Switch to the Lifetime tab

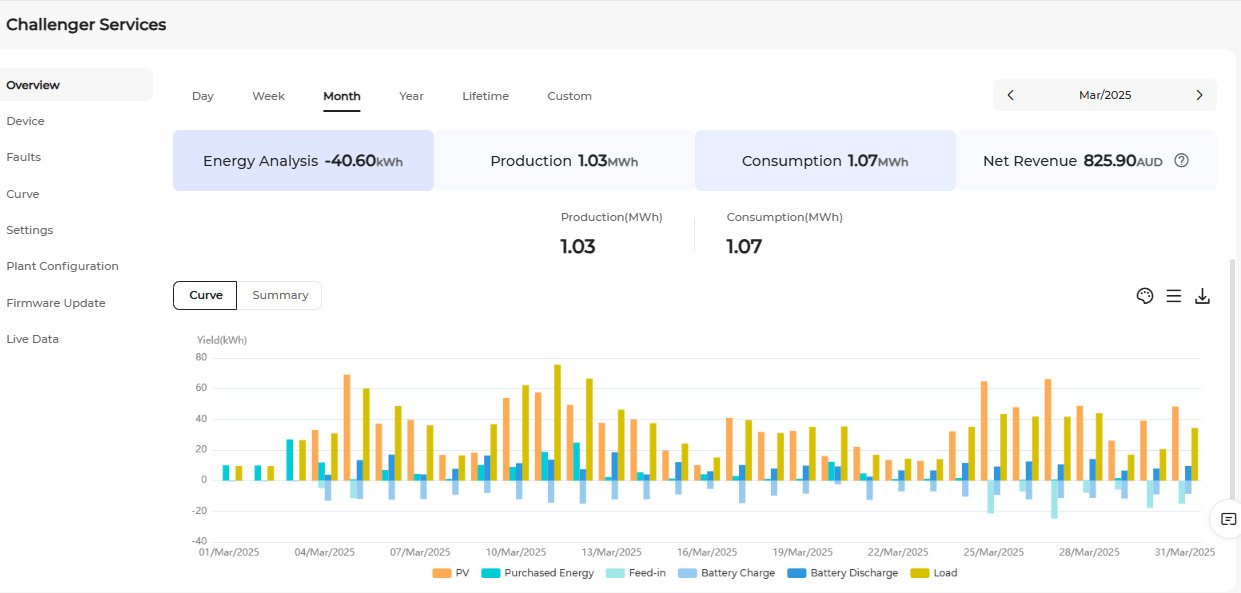click(x=485, y=96)
